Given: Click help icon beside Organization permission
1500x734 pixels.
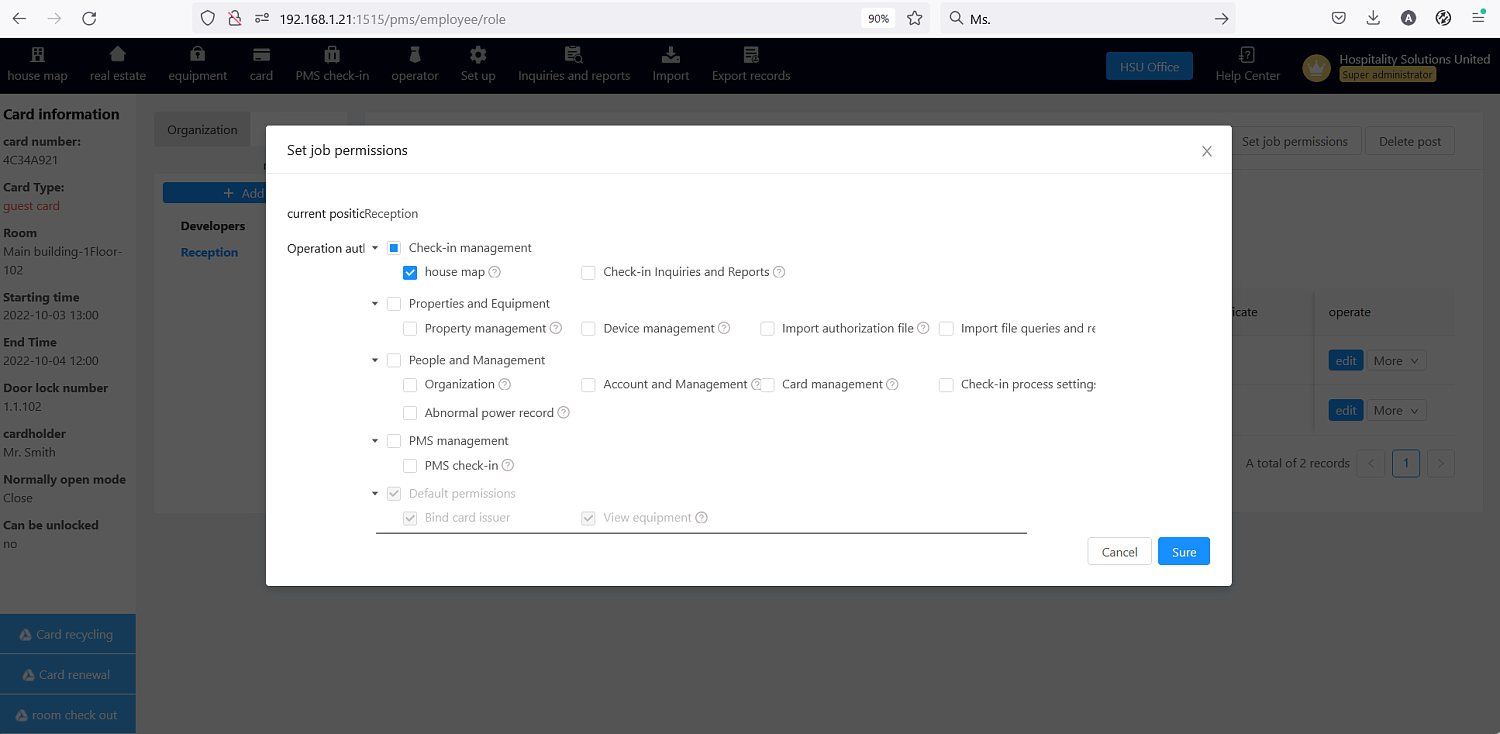Looking at the screenshot, I should click(x=505, y=384).
